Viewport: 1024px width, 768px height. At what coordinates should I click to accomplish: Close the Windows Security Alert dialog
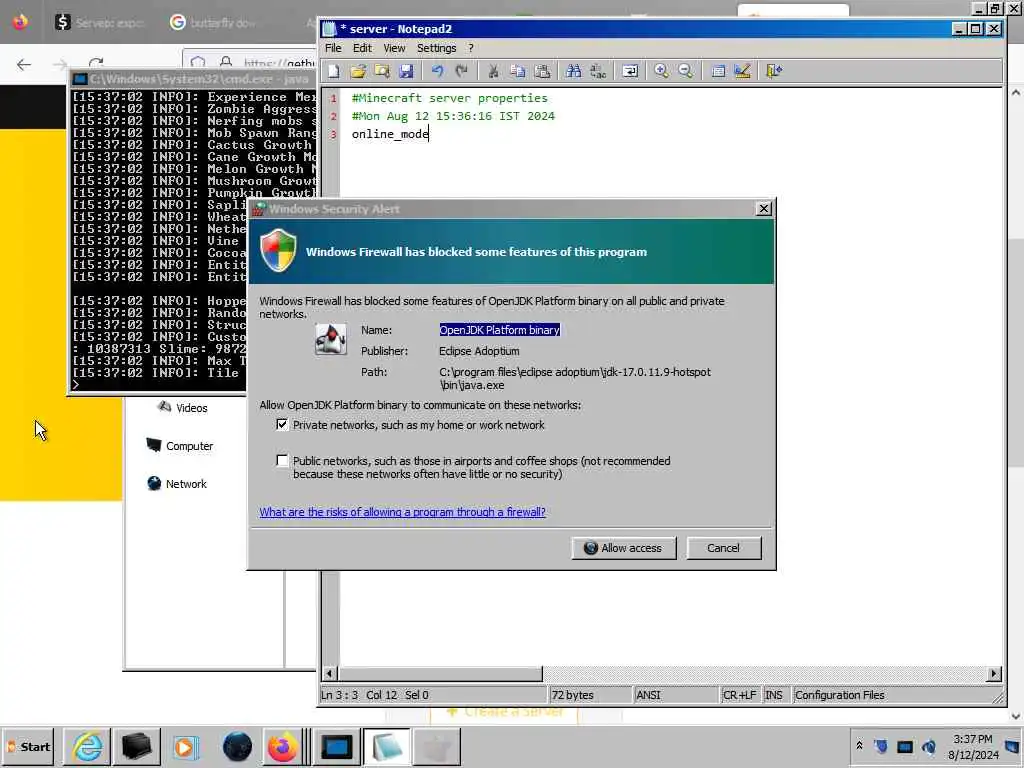point(763,208)
